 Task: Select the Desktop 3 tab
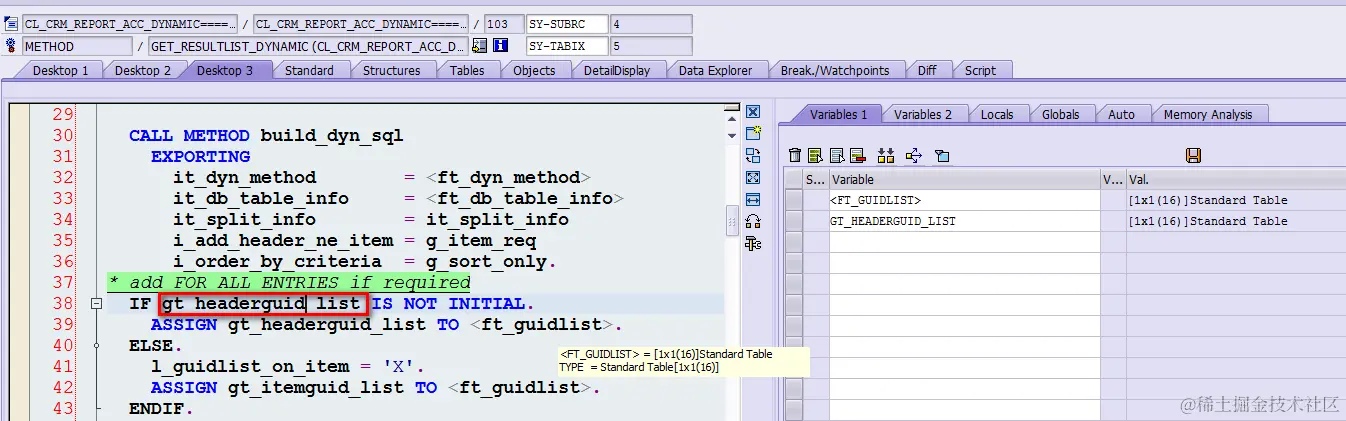click(224, 70)
